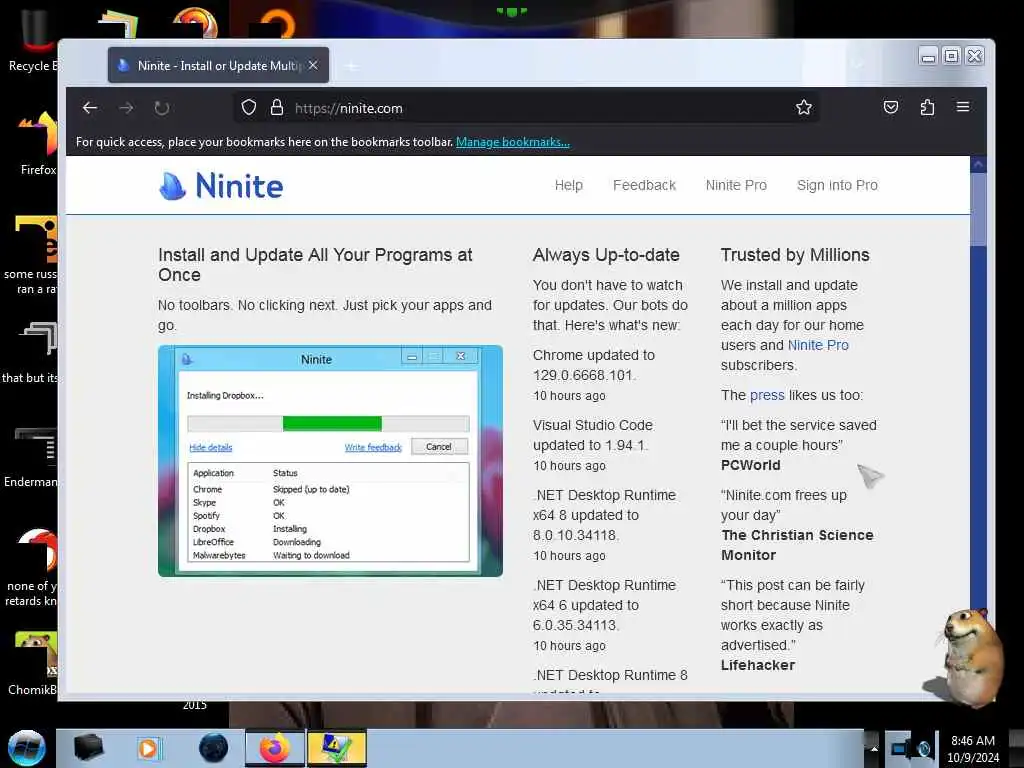
Task: Click the Ninite logo
Action: [x=221, y=185]
